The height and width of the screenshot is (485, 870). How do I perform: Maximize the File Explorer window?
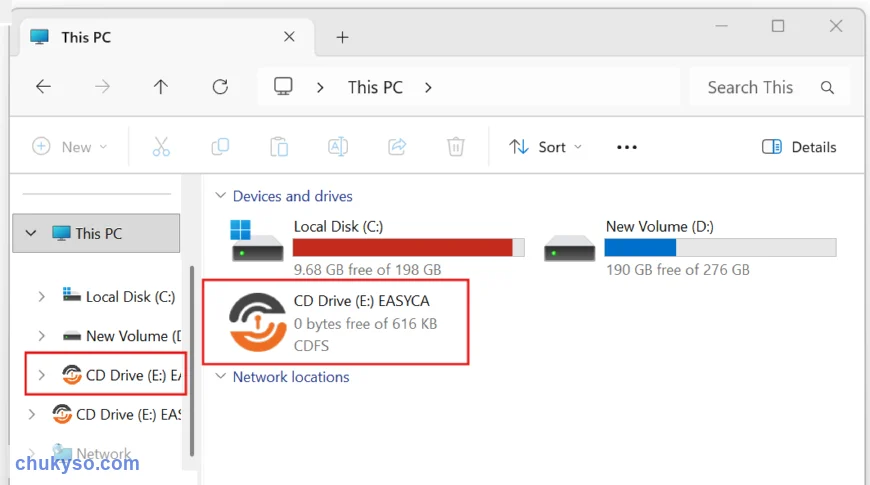point(778,26)
